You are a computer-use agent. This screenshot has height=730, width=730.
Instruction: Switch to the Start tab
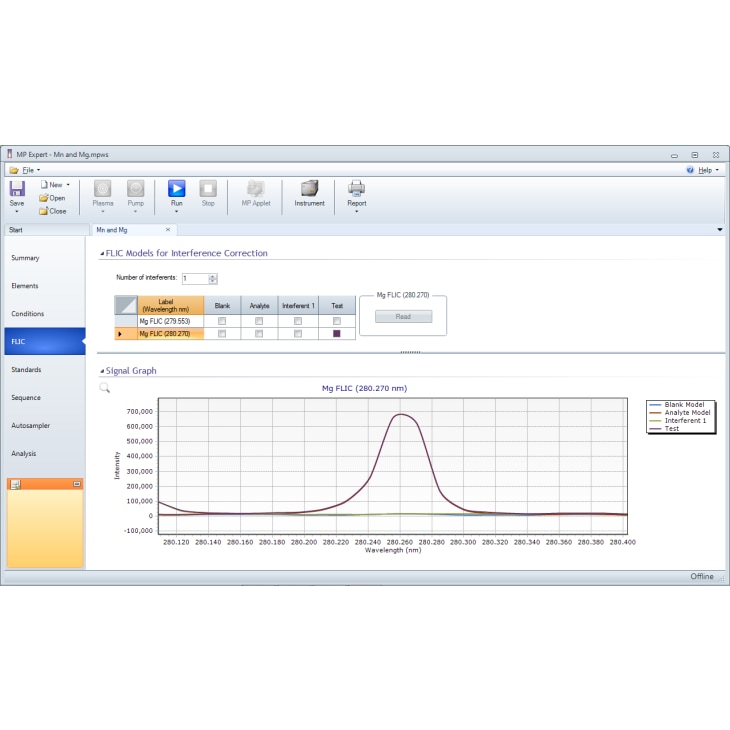[16, 230]
